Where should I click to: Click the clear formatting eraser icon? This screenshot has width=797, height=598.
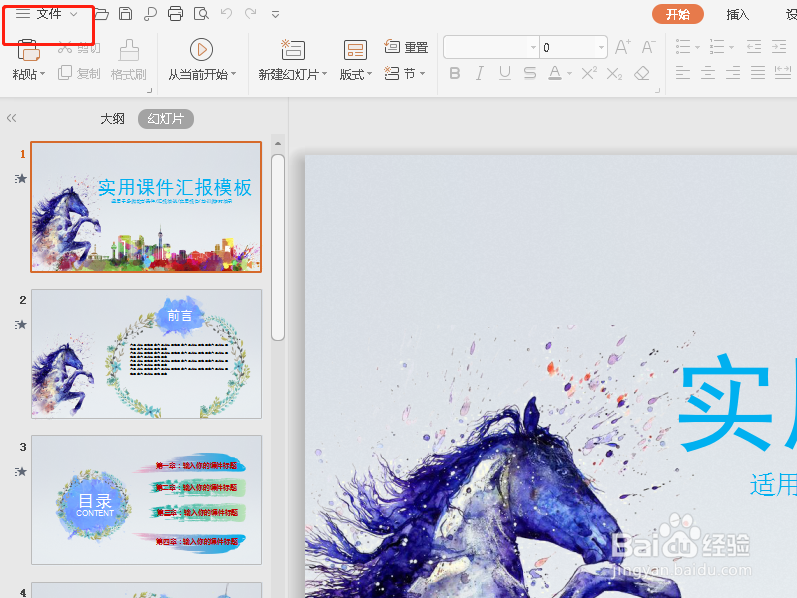(x=642, y=74)
